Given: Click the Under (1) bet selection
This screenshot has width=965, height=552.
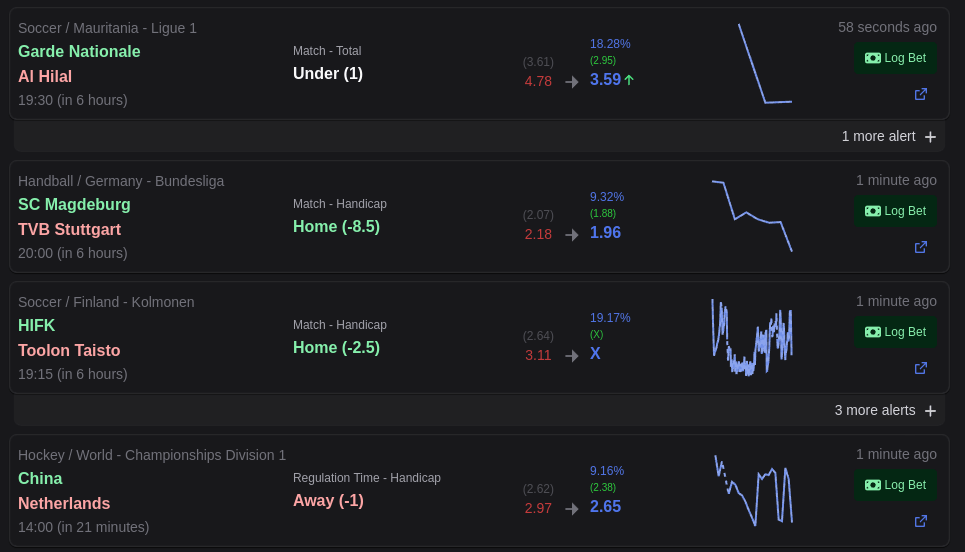Looking at the screenshot, I should point(328,73).
